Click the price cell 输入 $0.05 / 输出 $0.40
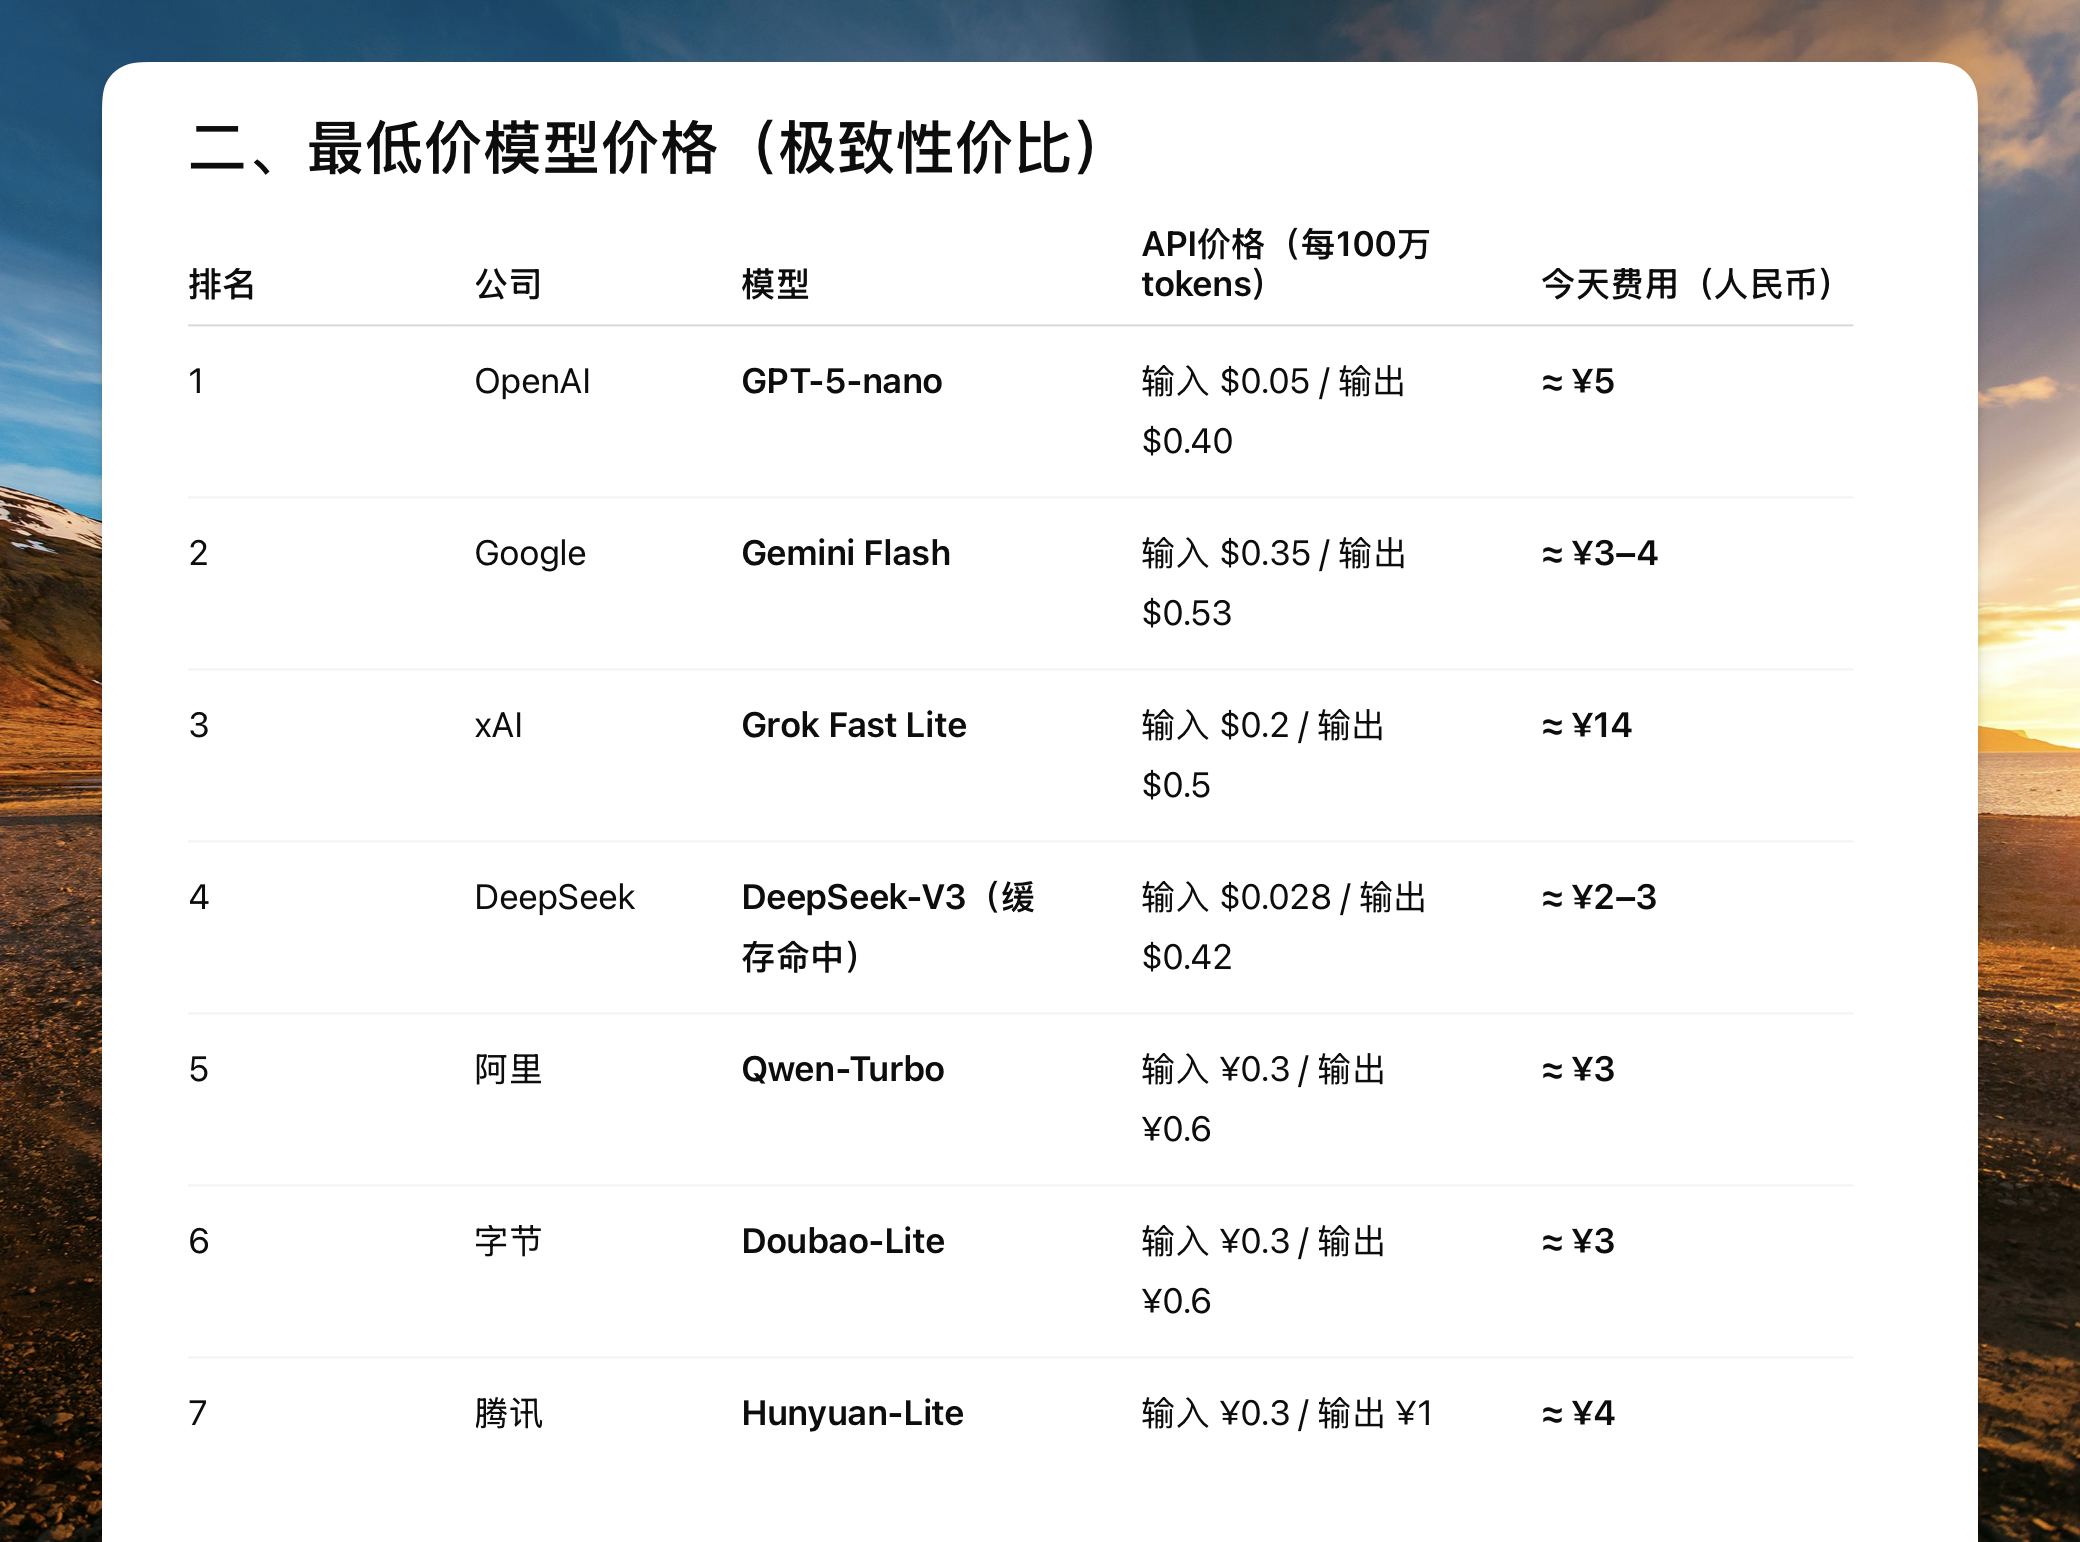The image size is (2080, 1542). click(x=1273, y=410)
